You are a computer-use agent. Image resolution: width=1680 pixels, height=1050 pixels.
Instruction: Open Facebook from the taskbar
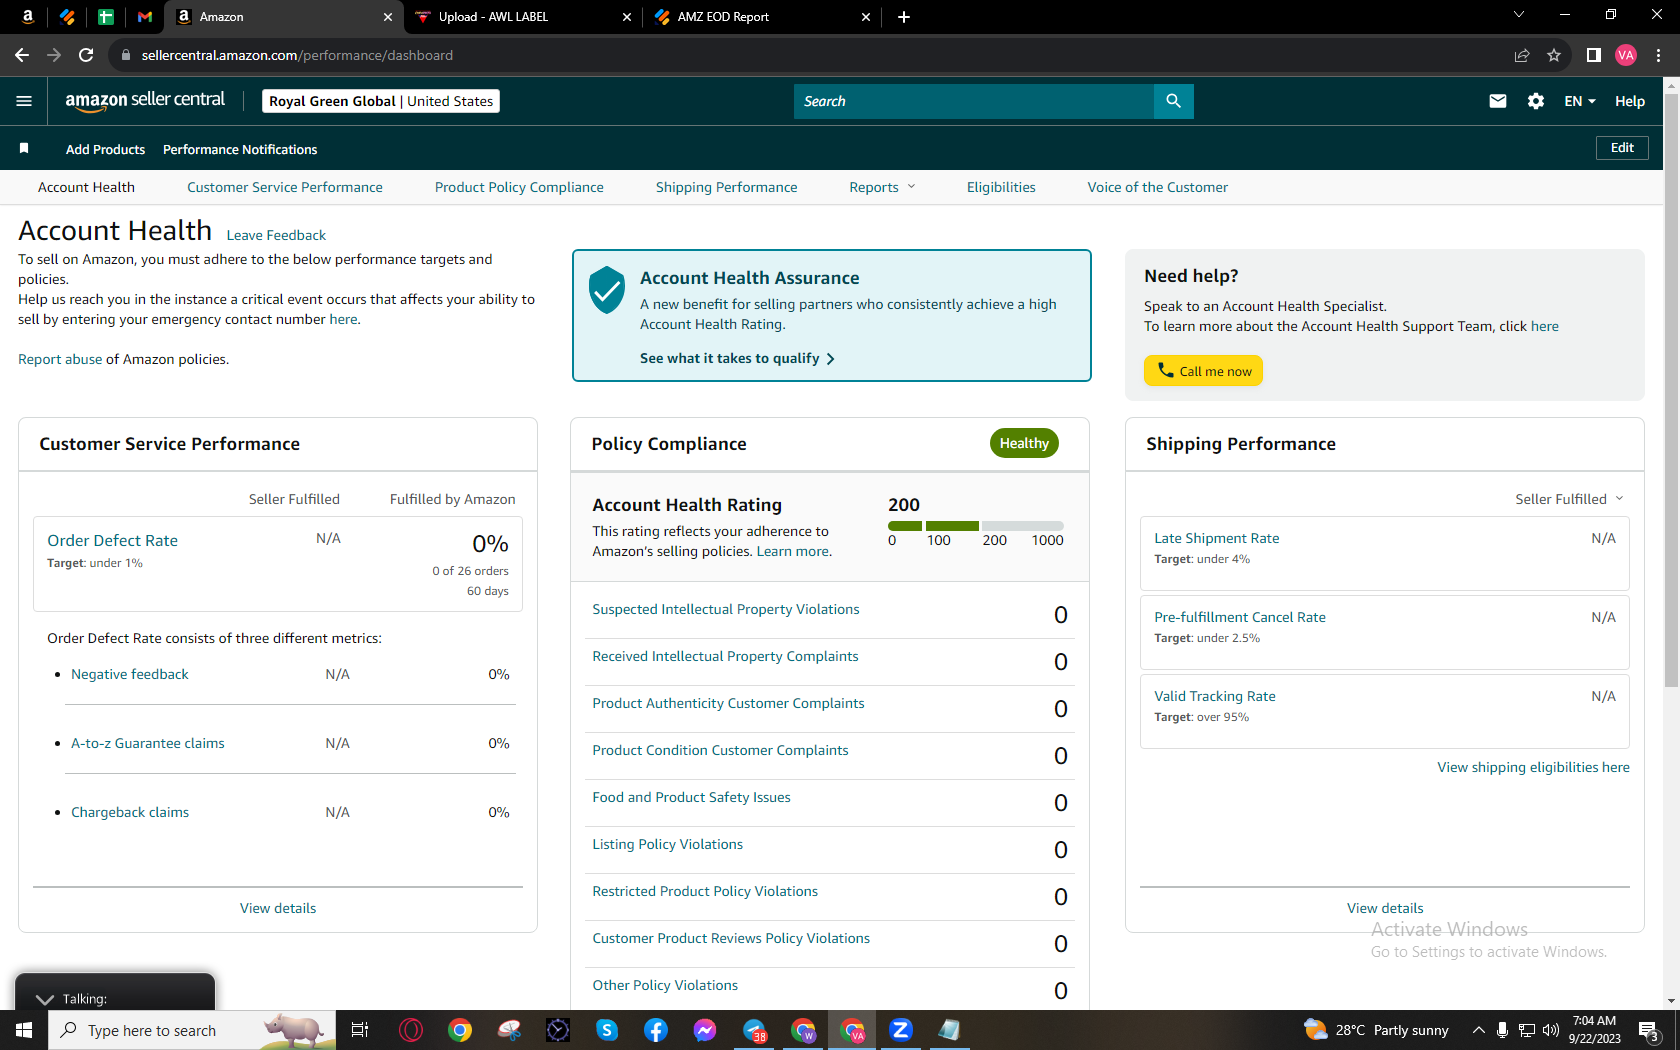(x=656, y=1030)
